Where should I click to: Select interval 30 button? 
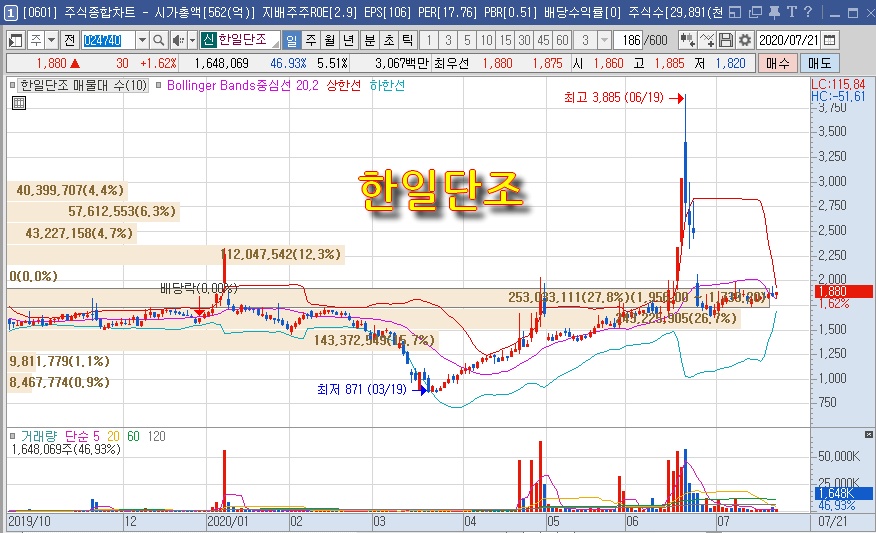coord(524,40)
